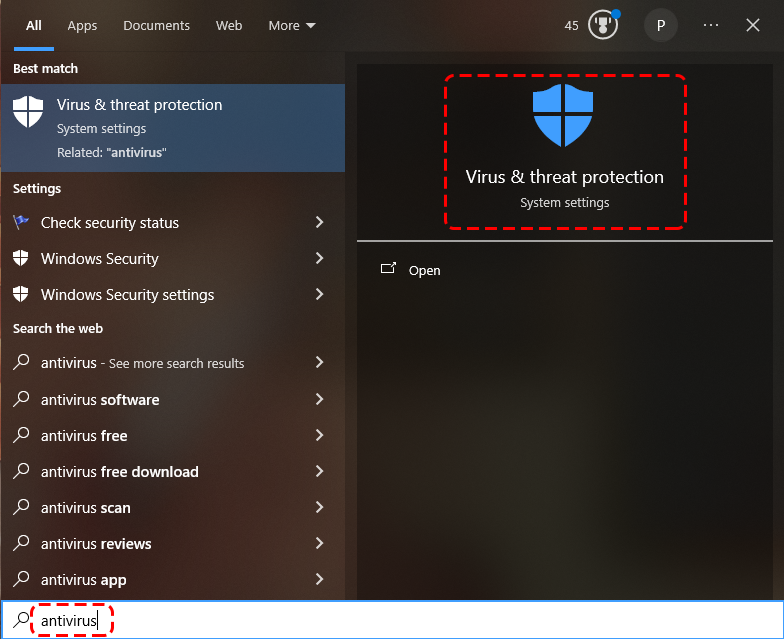Screen dimensions: 784x639
Task: Expand arrow for antivirus free download
Action: click(x=320, y=471)
